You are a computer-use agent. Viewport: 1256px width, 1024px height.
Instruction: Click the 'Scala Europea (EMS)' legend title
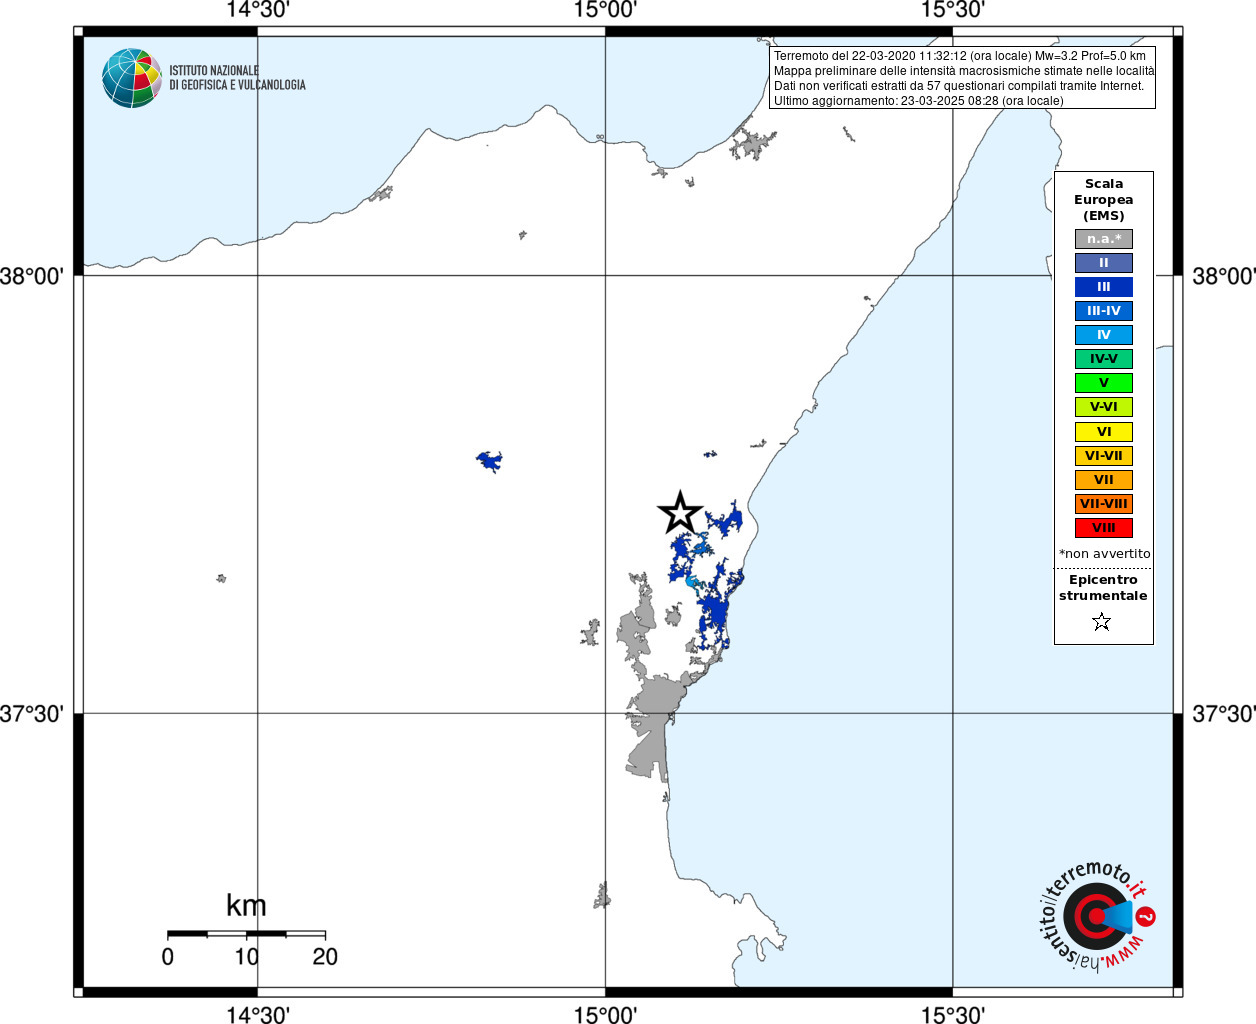(x=1104, y=200)
